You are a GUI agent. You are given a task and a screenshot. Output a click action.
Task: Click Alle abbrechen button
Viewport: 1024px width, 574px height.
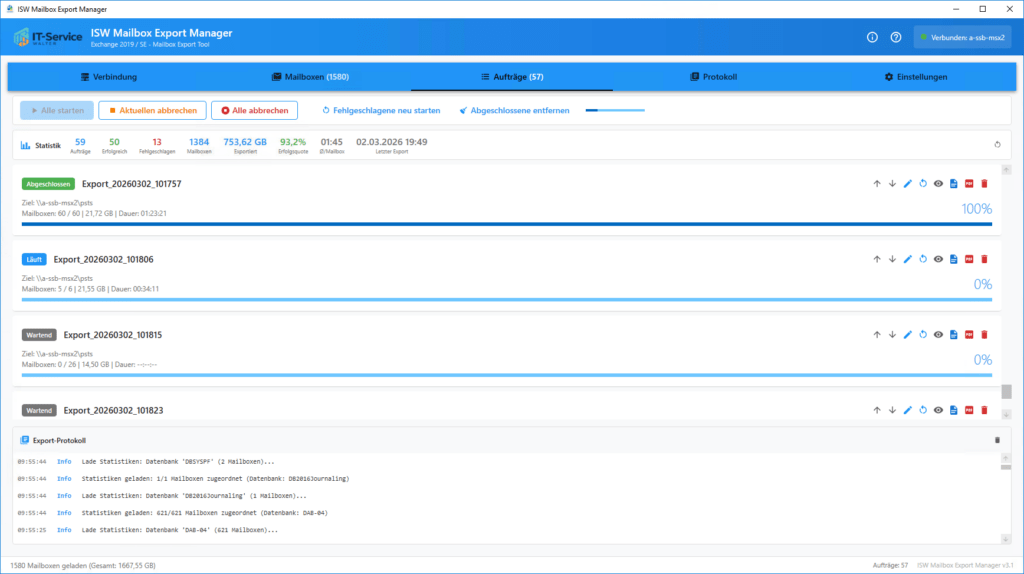tap(254, 110)
